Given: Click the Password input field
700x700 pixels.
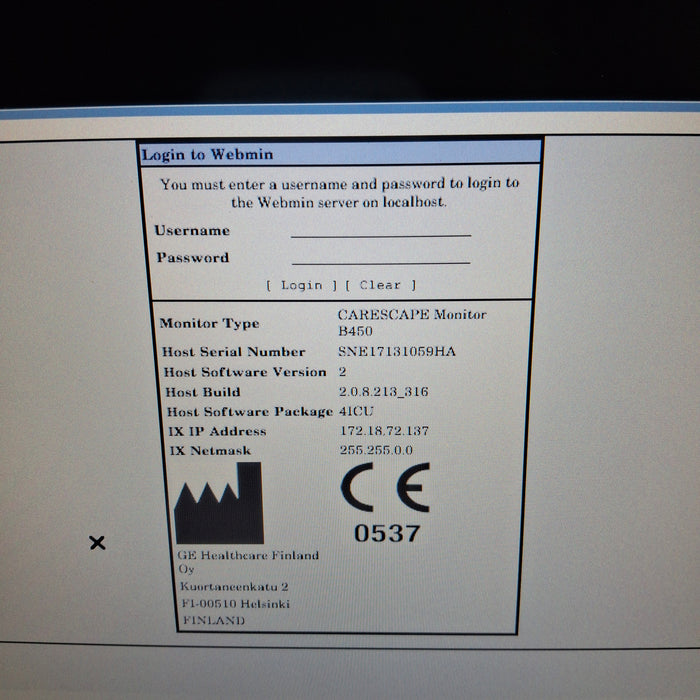Looking at the screenshot, I should pyautogui.click(x=381, y=257).
